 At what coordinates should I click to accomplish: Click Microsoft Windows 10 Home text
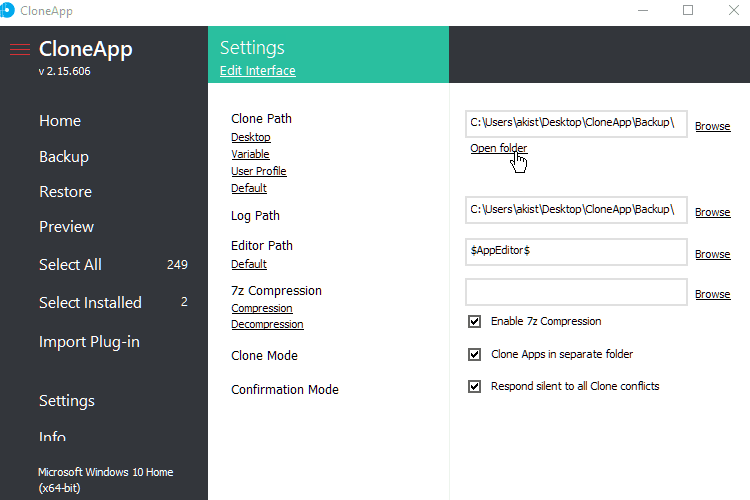(106, 472)
